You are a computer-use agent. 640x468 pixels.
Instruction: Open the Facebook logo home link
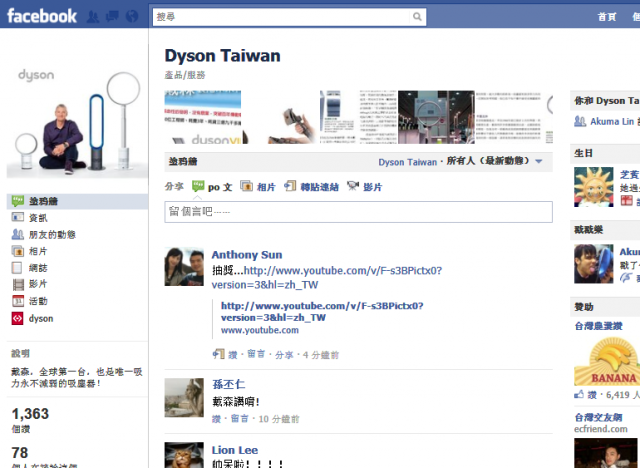(x=42, y=16)
